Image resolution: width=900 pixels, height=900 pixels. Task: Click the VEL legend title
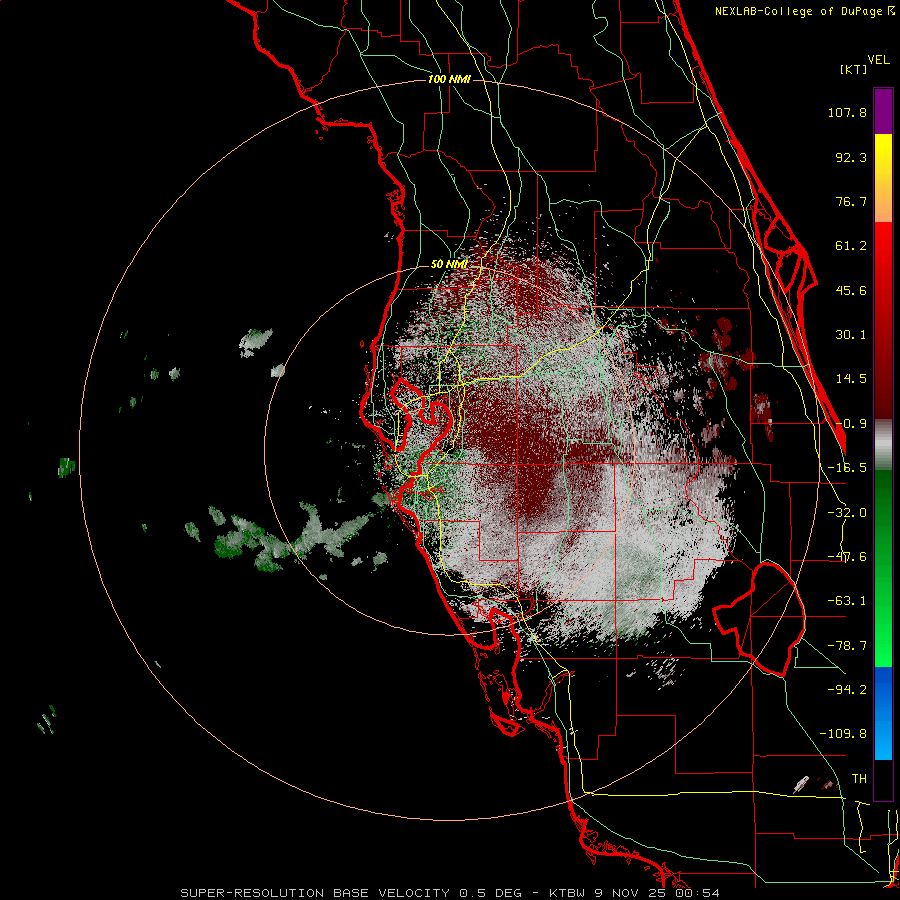(878, 60)
